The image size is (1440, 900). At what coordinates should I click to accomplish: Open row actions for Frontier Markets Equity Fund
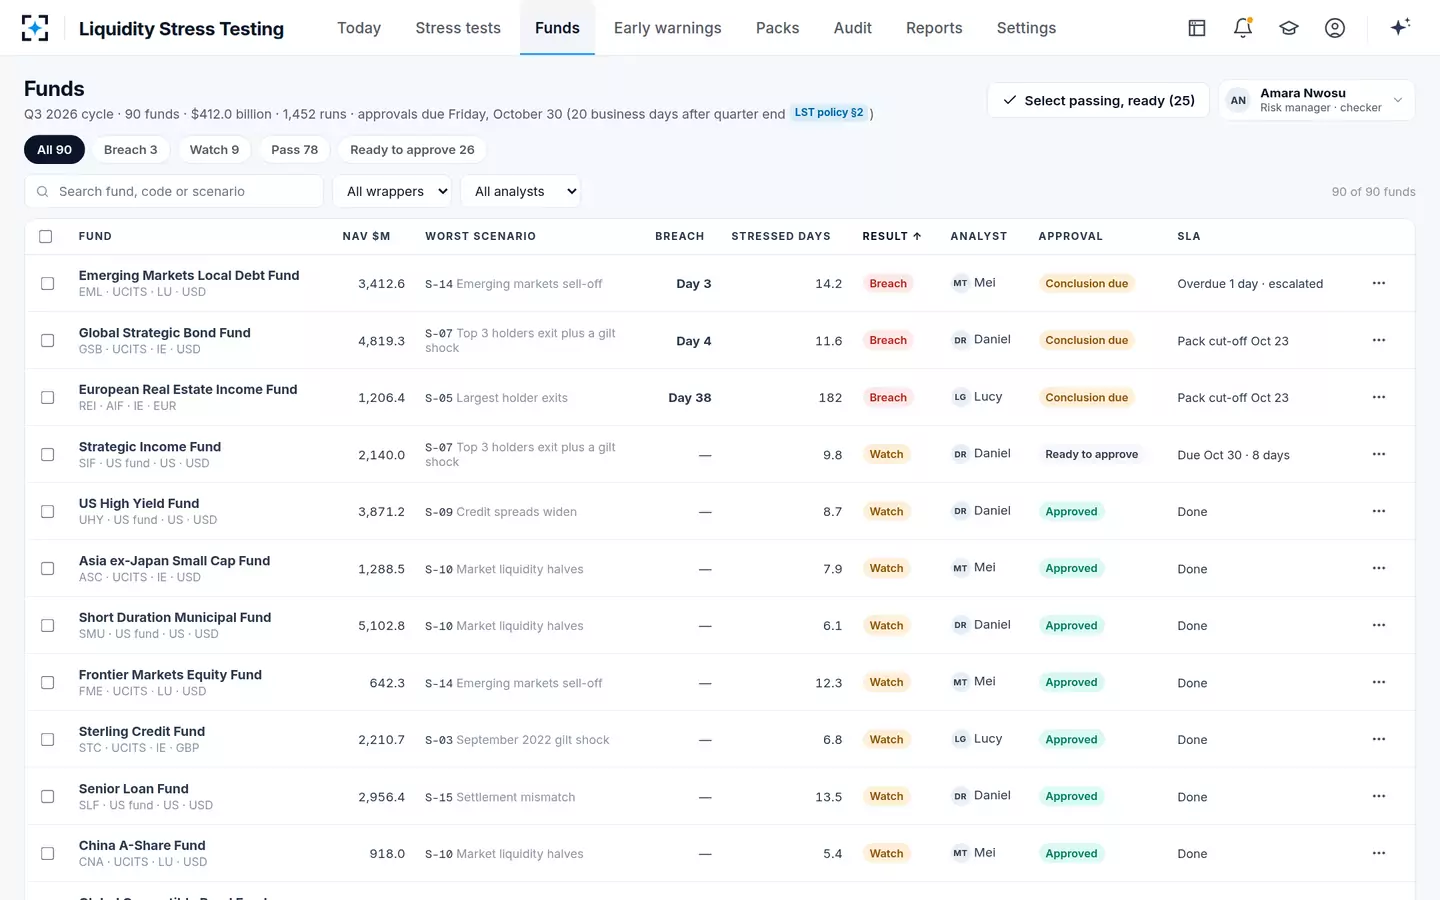tap(1379, 682)
